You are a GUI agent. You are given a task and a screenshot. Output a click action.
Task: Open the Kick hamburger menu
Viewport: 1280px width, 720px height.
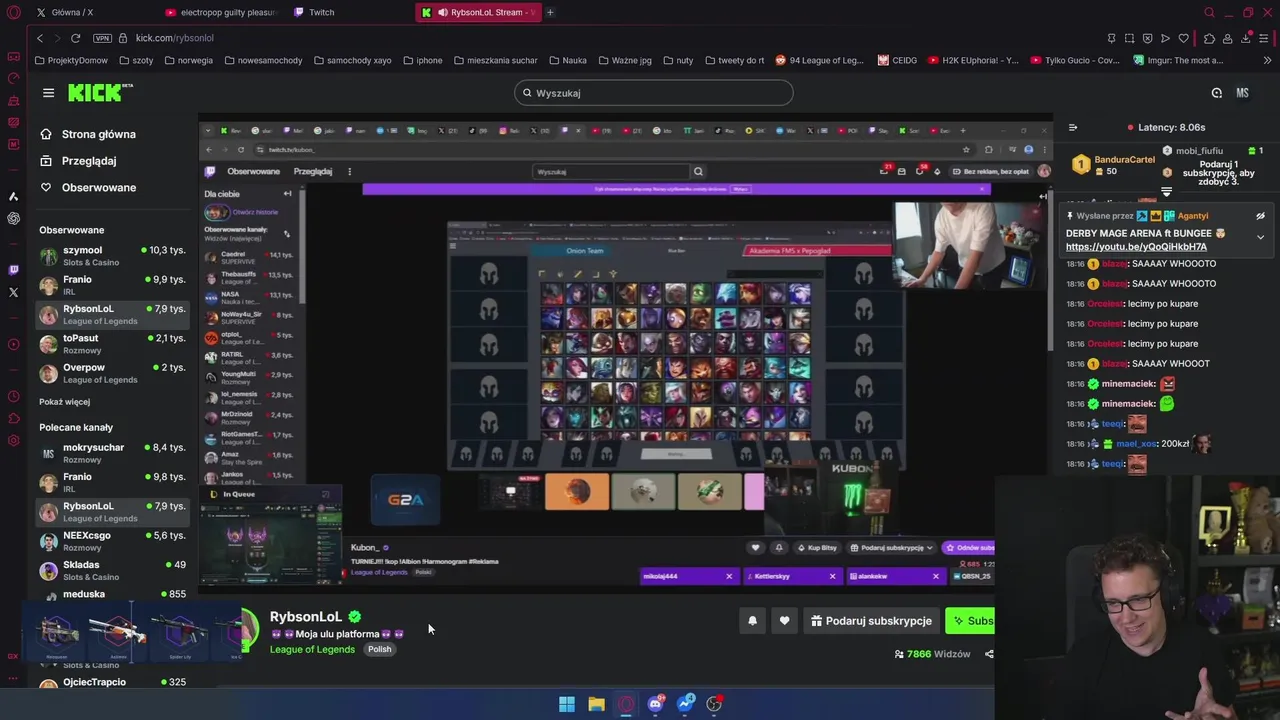48,93
